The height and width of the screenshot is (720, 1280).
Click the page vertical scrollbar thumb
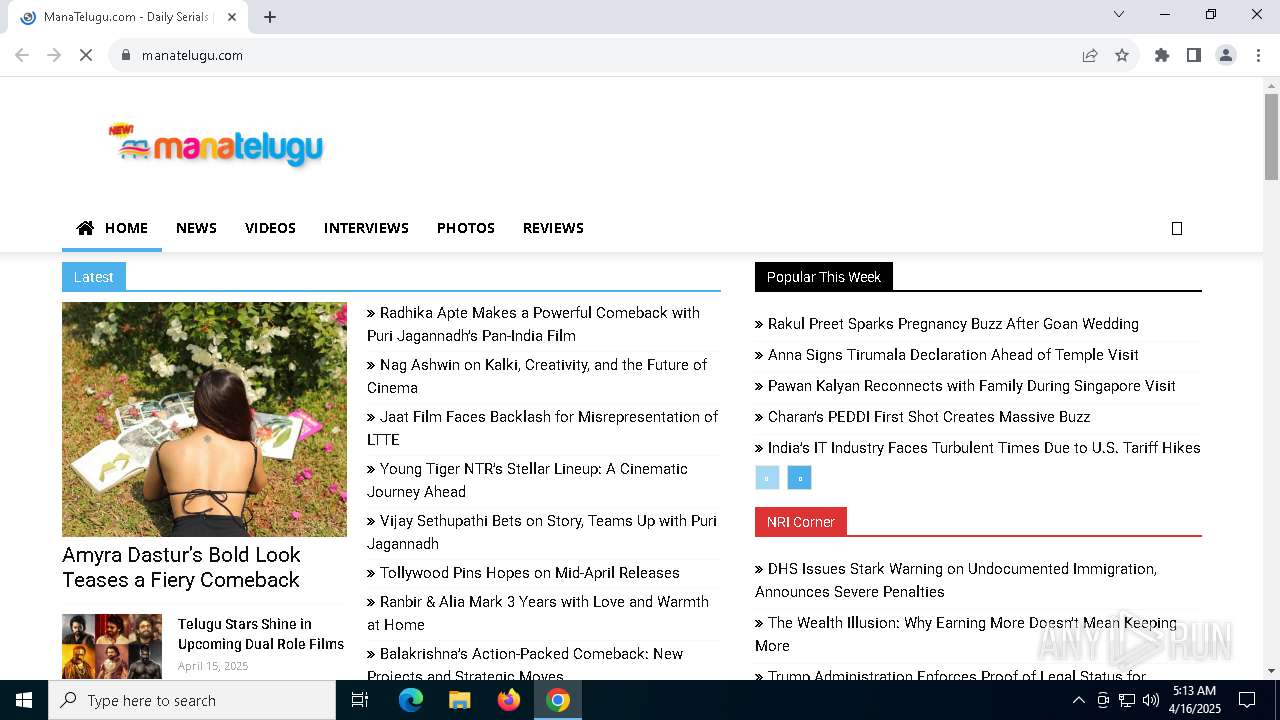[x=1271, y=136]
